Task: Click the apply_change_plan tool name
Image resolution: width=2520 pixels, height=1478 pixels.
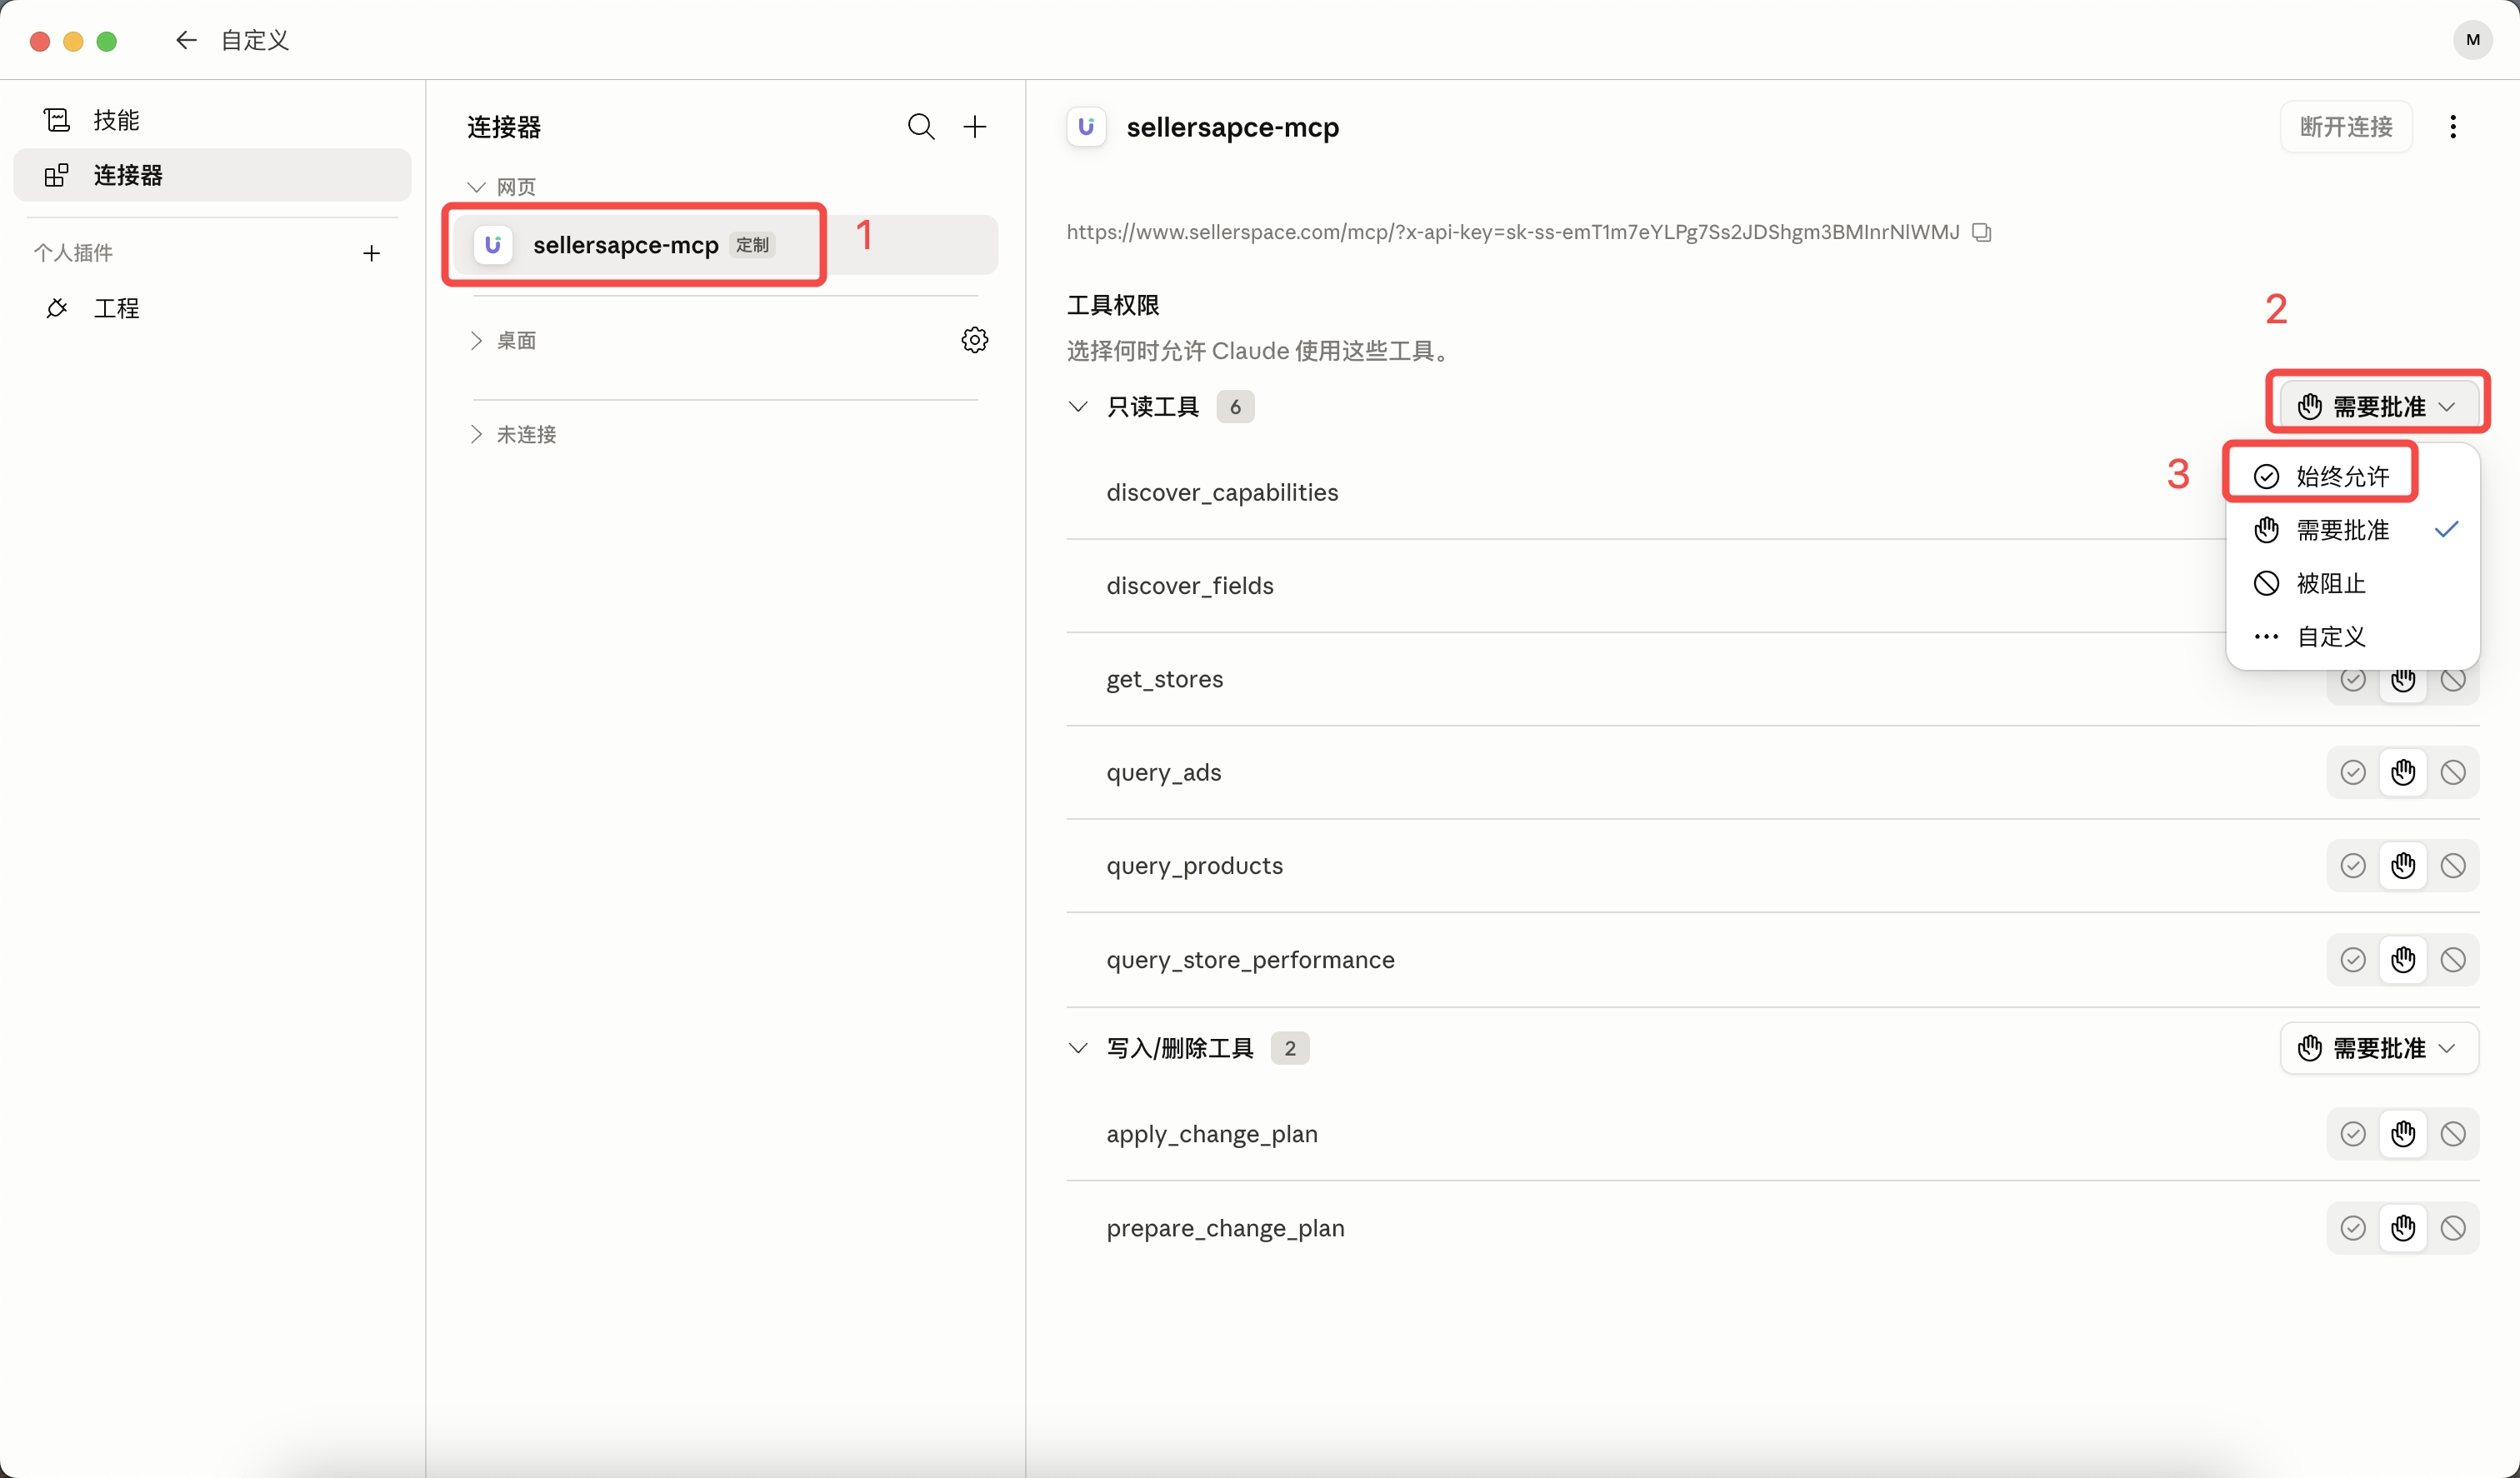Action: tap(1212, 1134)
